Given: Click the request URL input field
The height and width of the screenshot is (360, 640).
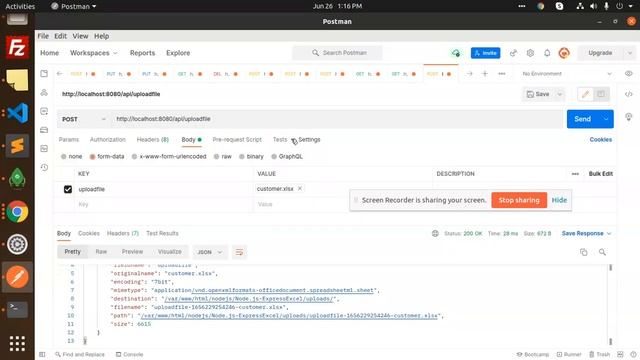Looking at the screenshot, I should coord(337,119).
